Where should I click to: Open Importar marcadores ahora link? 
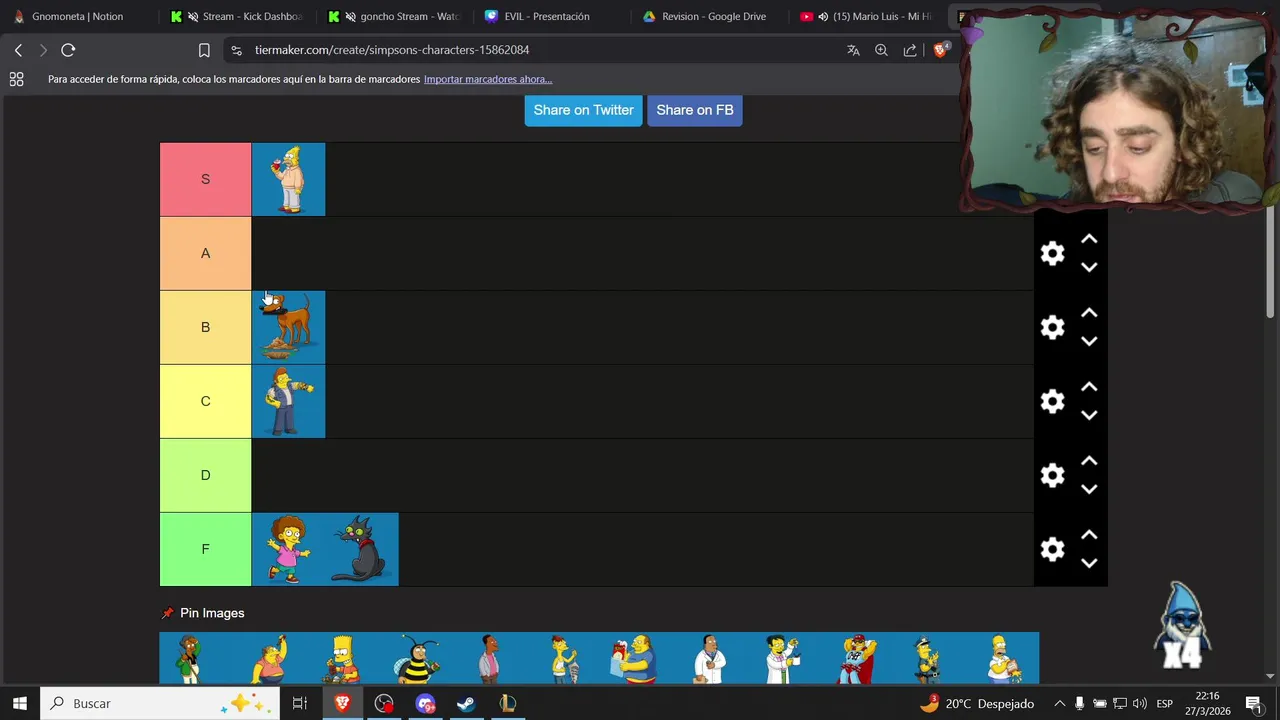[488, 79]
